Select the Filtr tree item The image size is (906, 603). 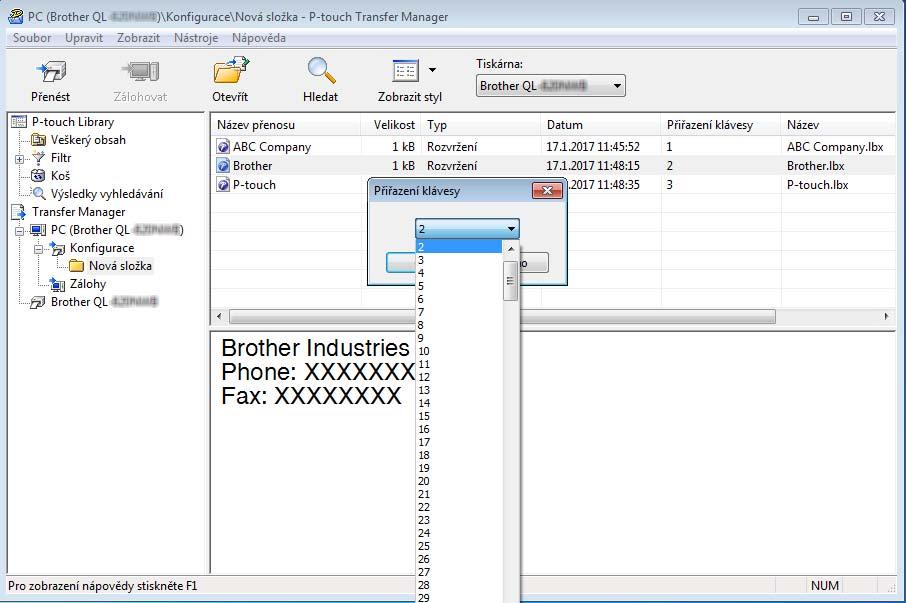[61, 158]
